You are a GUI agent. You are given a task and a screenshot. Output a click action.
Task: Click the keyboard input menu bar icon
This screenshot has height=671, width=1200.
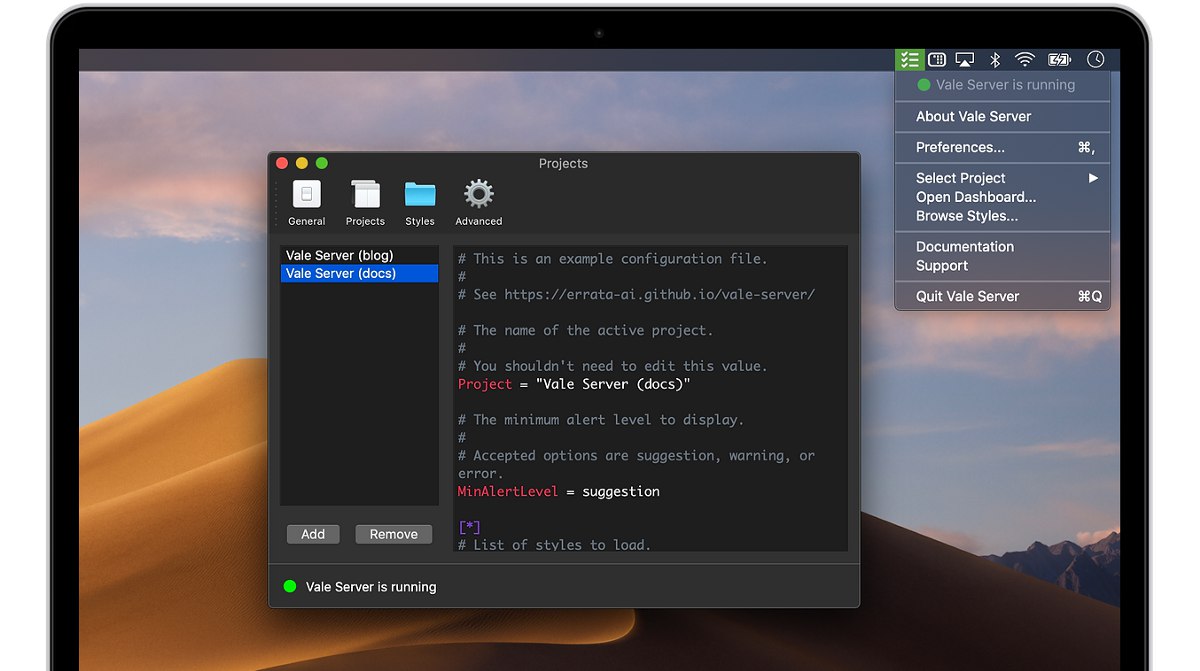937,60
